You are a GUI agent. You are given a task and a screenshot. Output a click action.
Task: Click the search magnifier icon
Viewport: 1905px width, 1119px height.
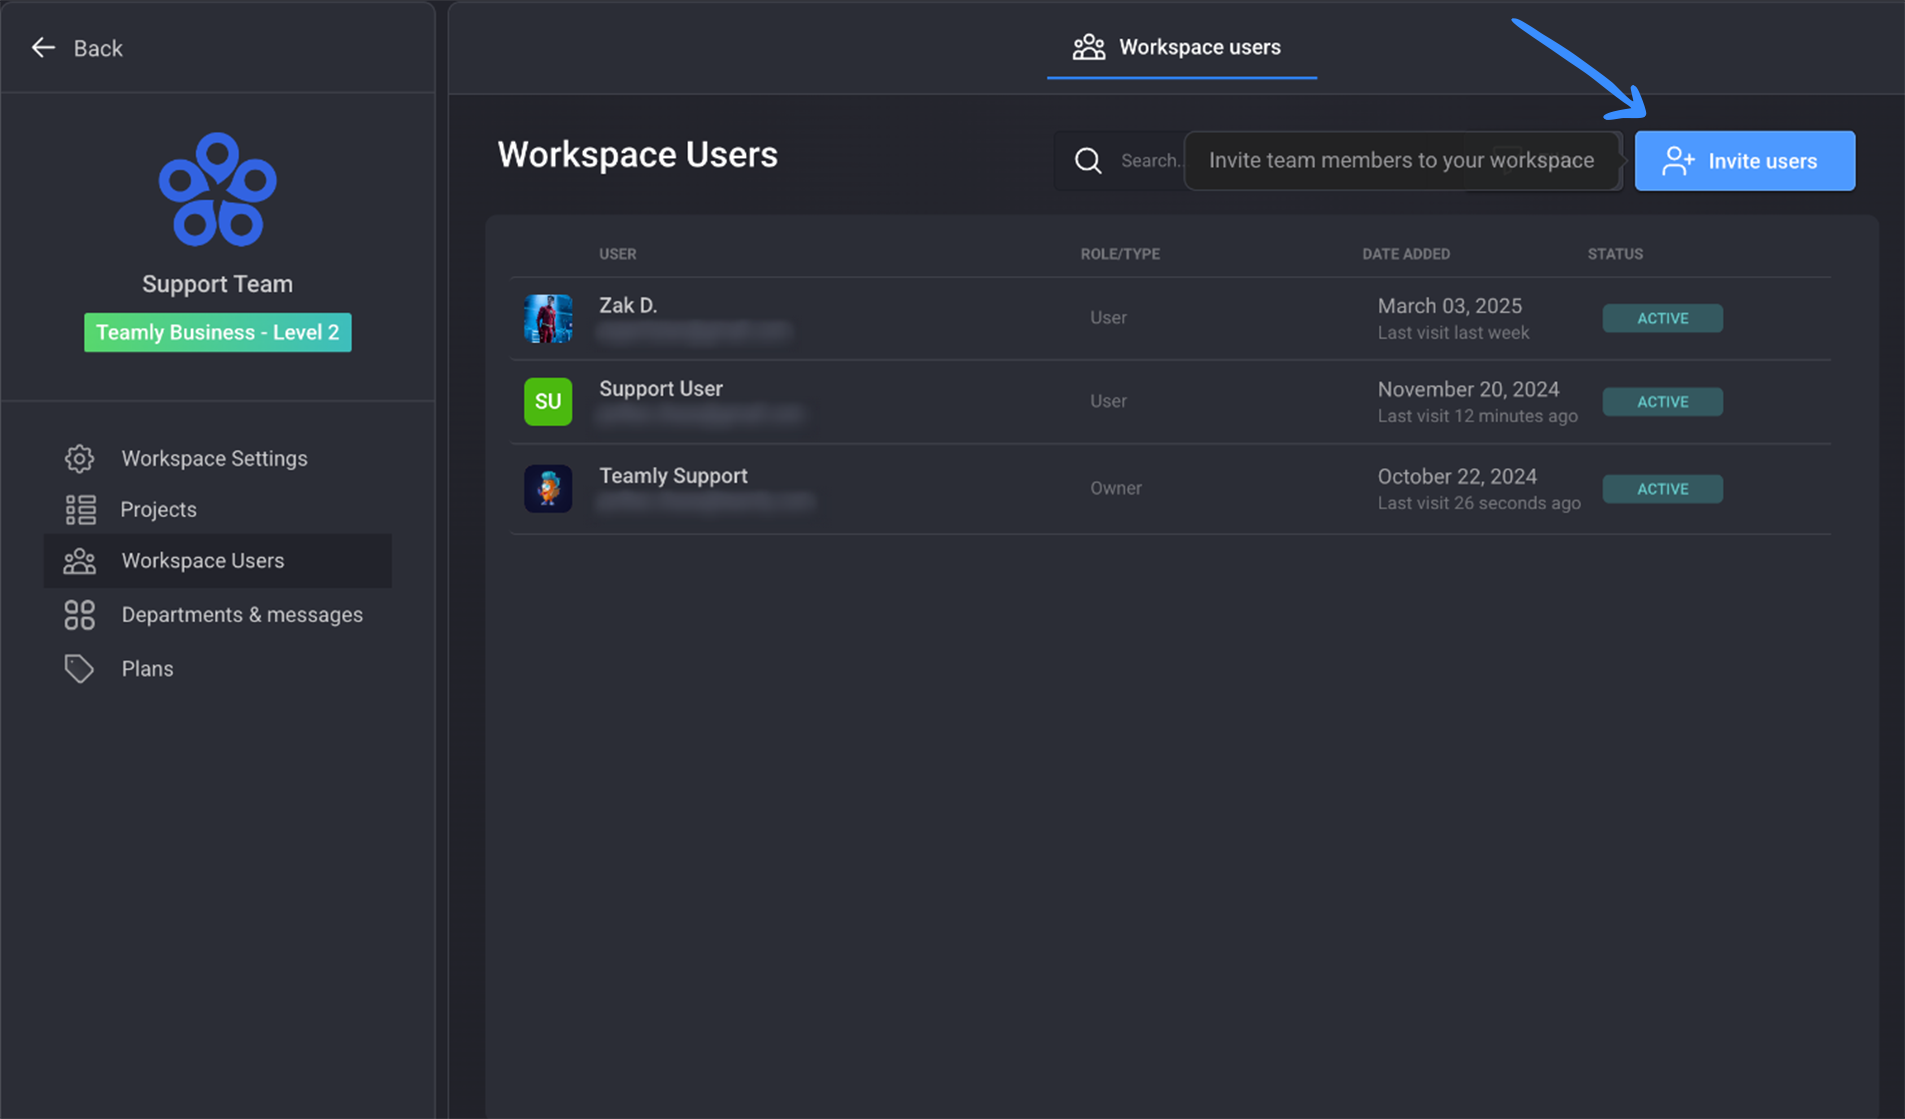(x=1087, y=160)
